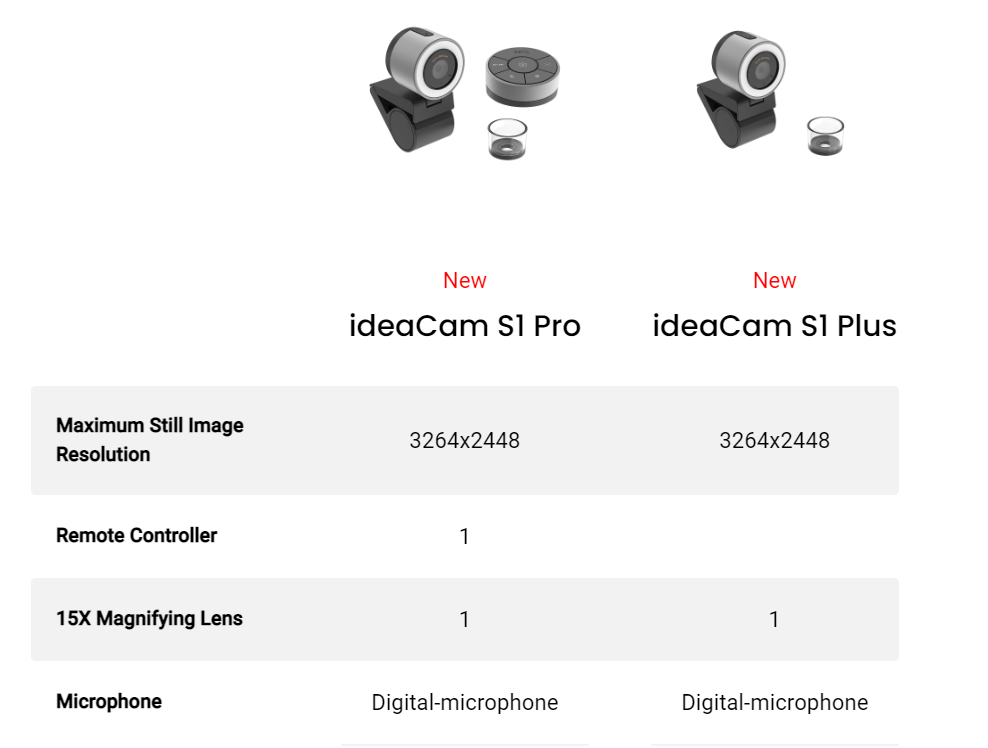Click the ideaCam S1 Plus webcam image
988x748 pixels.
[741, 89]
